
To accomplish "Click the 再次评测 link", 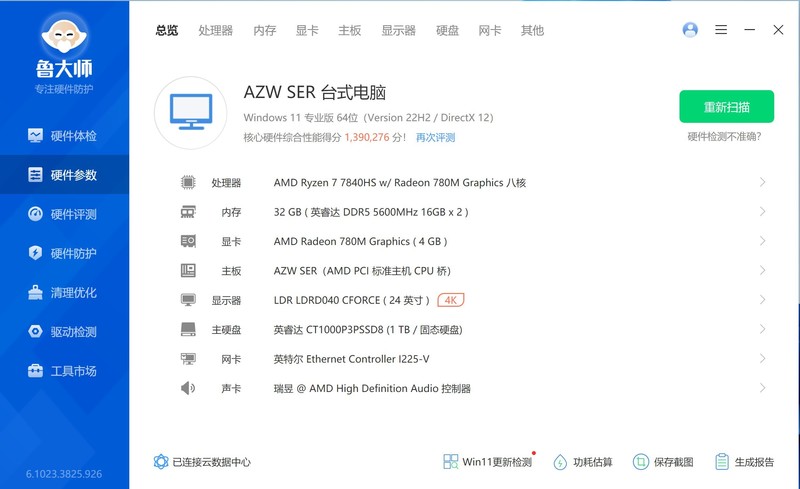I will pos(435,137).
